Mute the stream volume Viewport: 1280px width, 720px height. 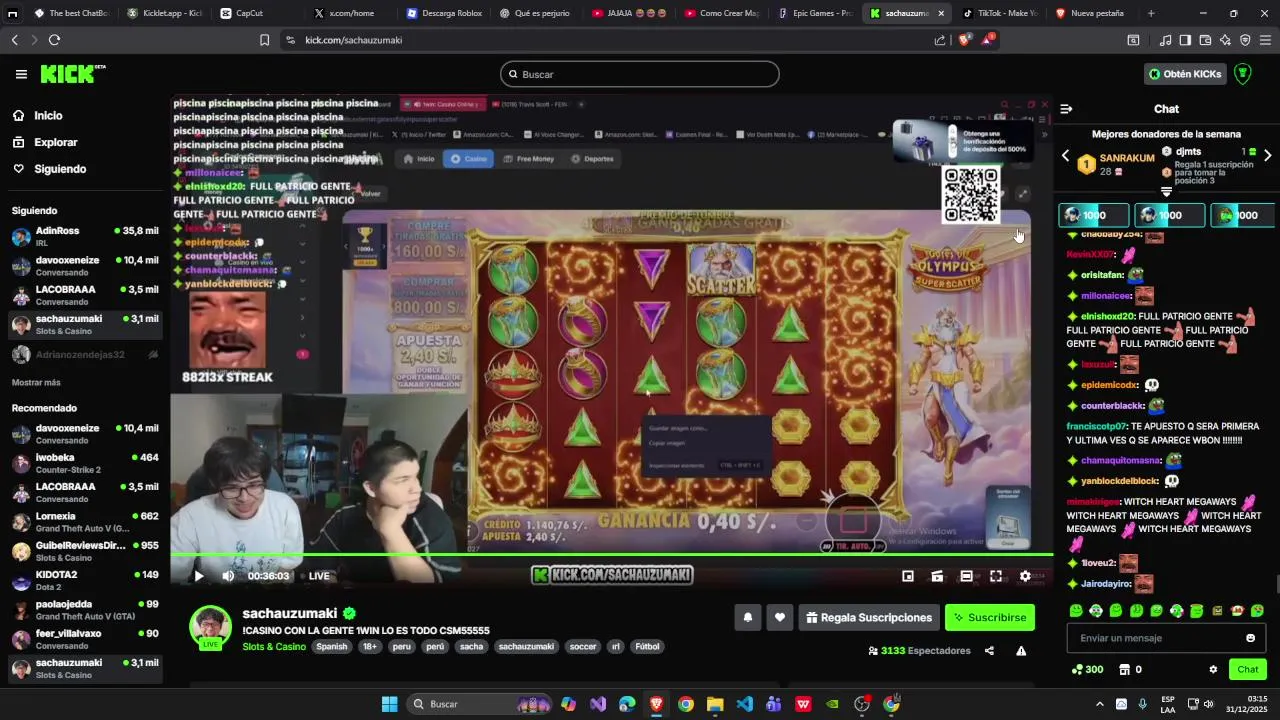point(228,576)
